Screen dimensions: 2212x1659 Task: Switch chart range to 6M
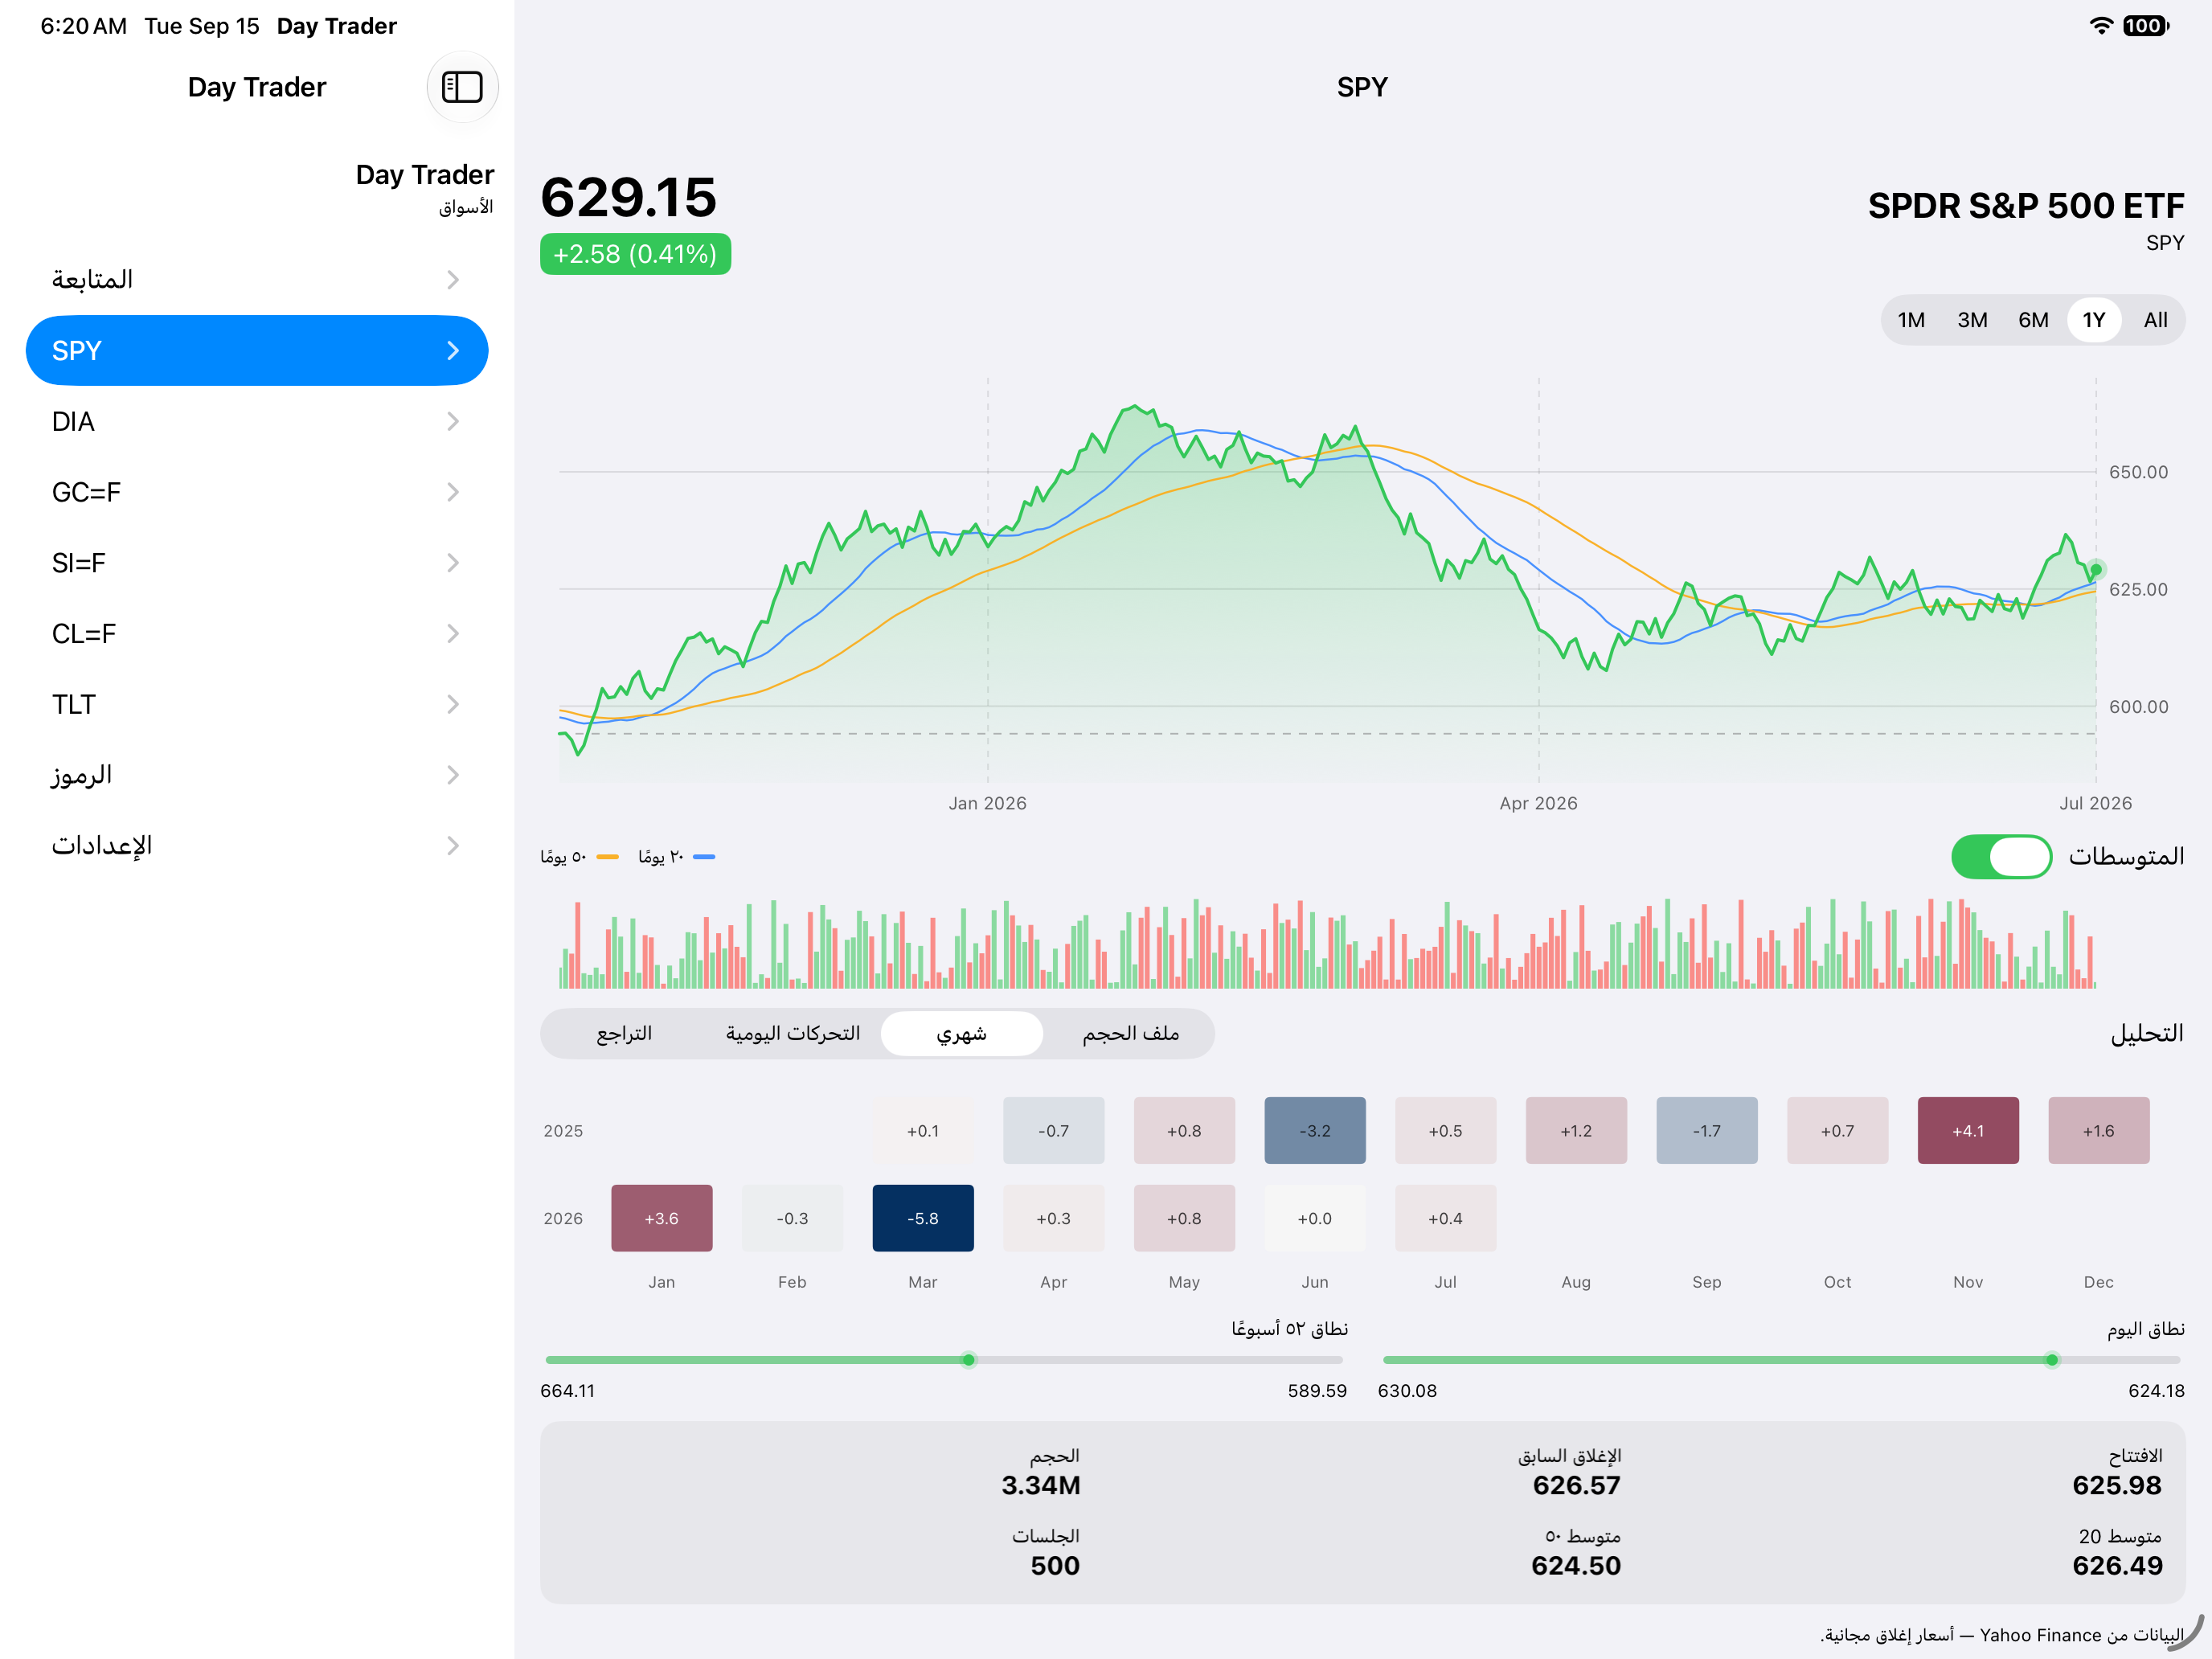tap(2033, 320)
